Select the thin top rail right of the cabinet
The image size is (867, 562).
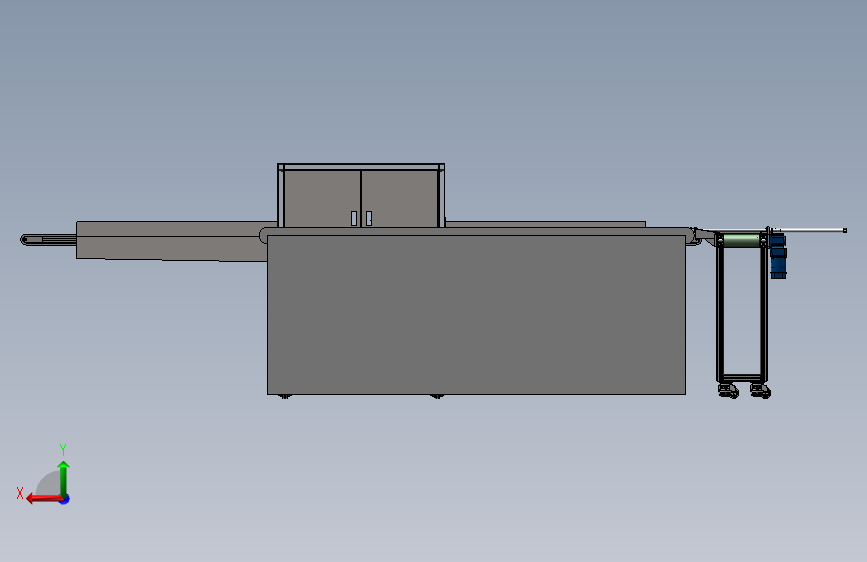pyautogui.click(x=545, y=224)
